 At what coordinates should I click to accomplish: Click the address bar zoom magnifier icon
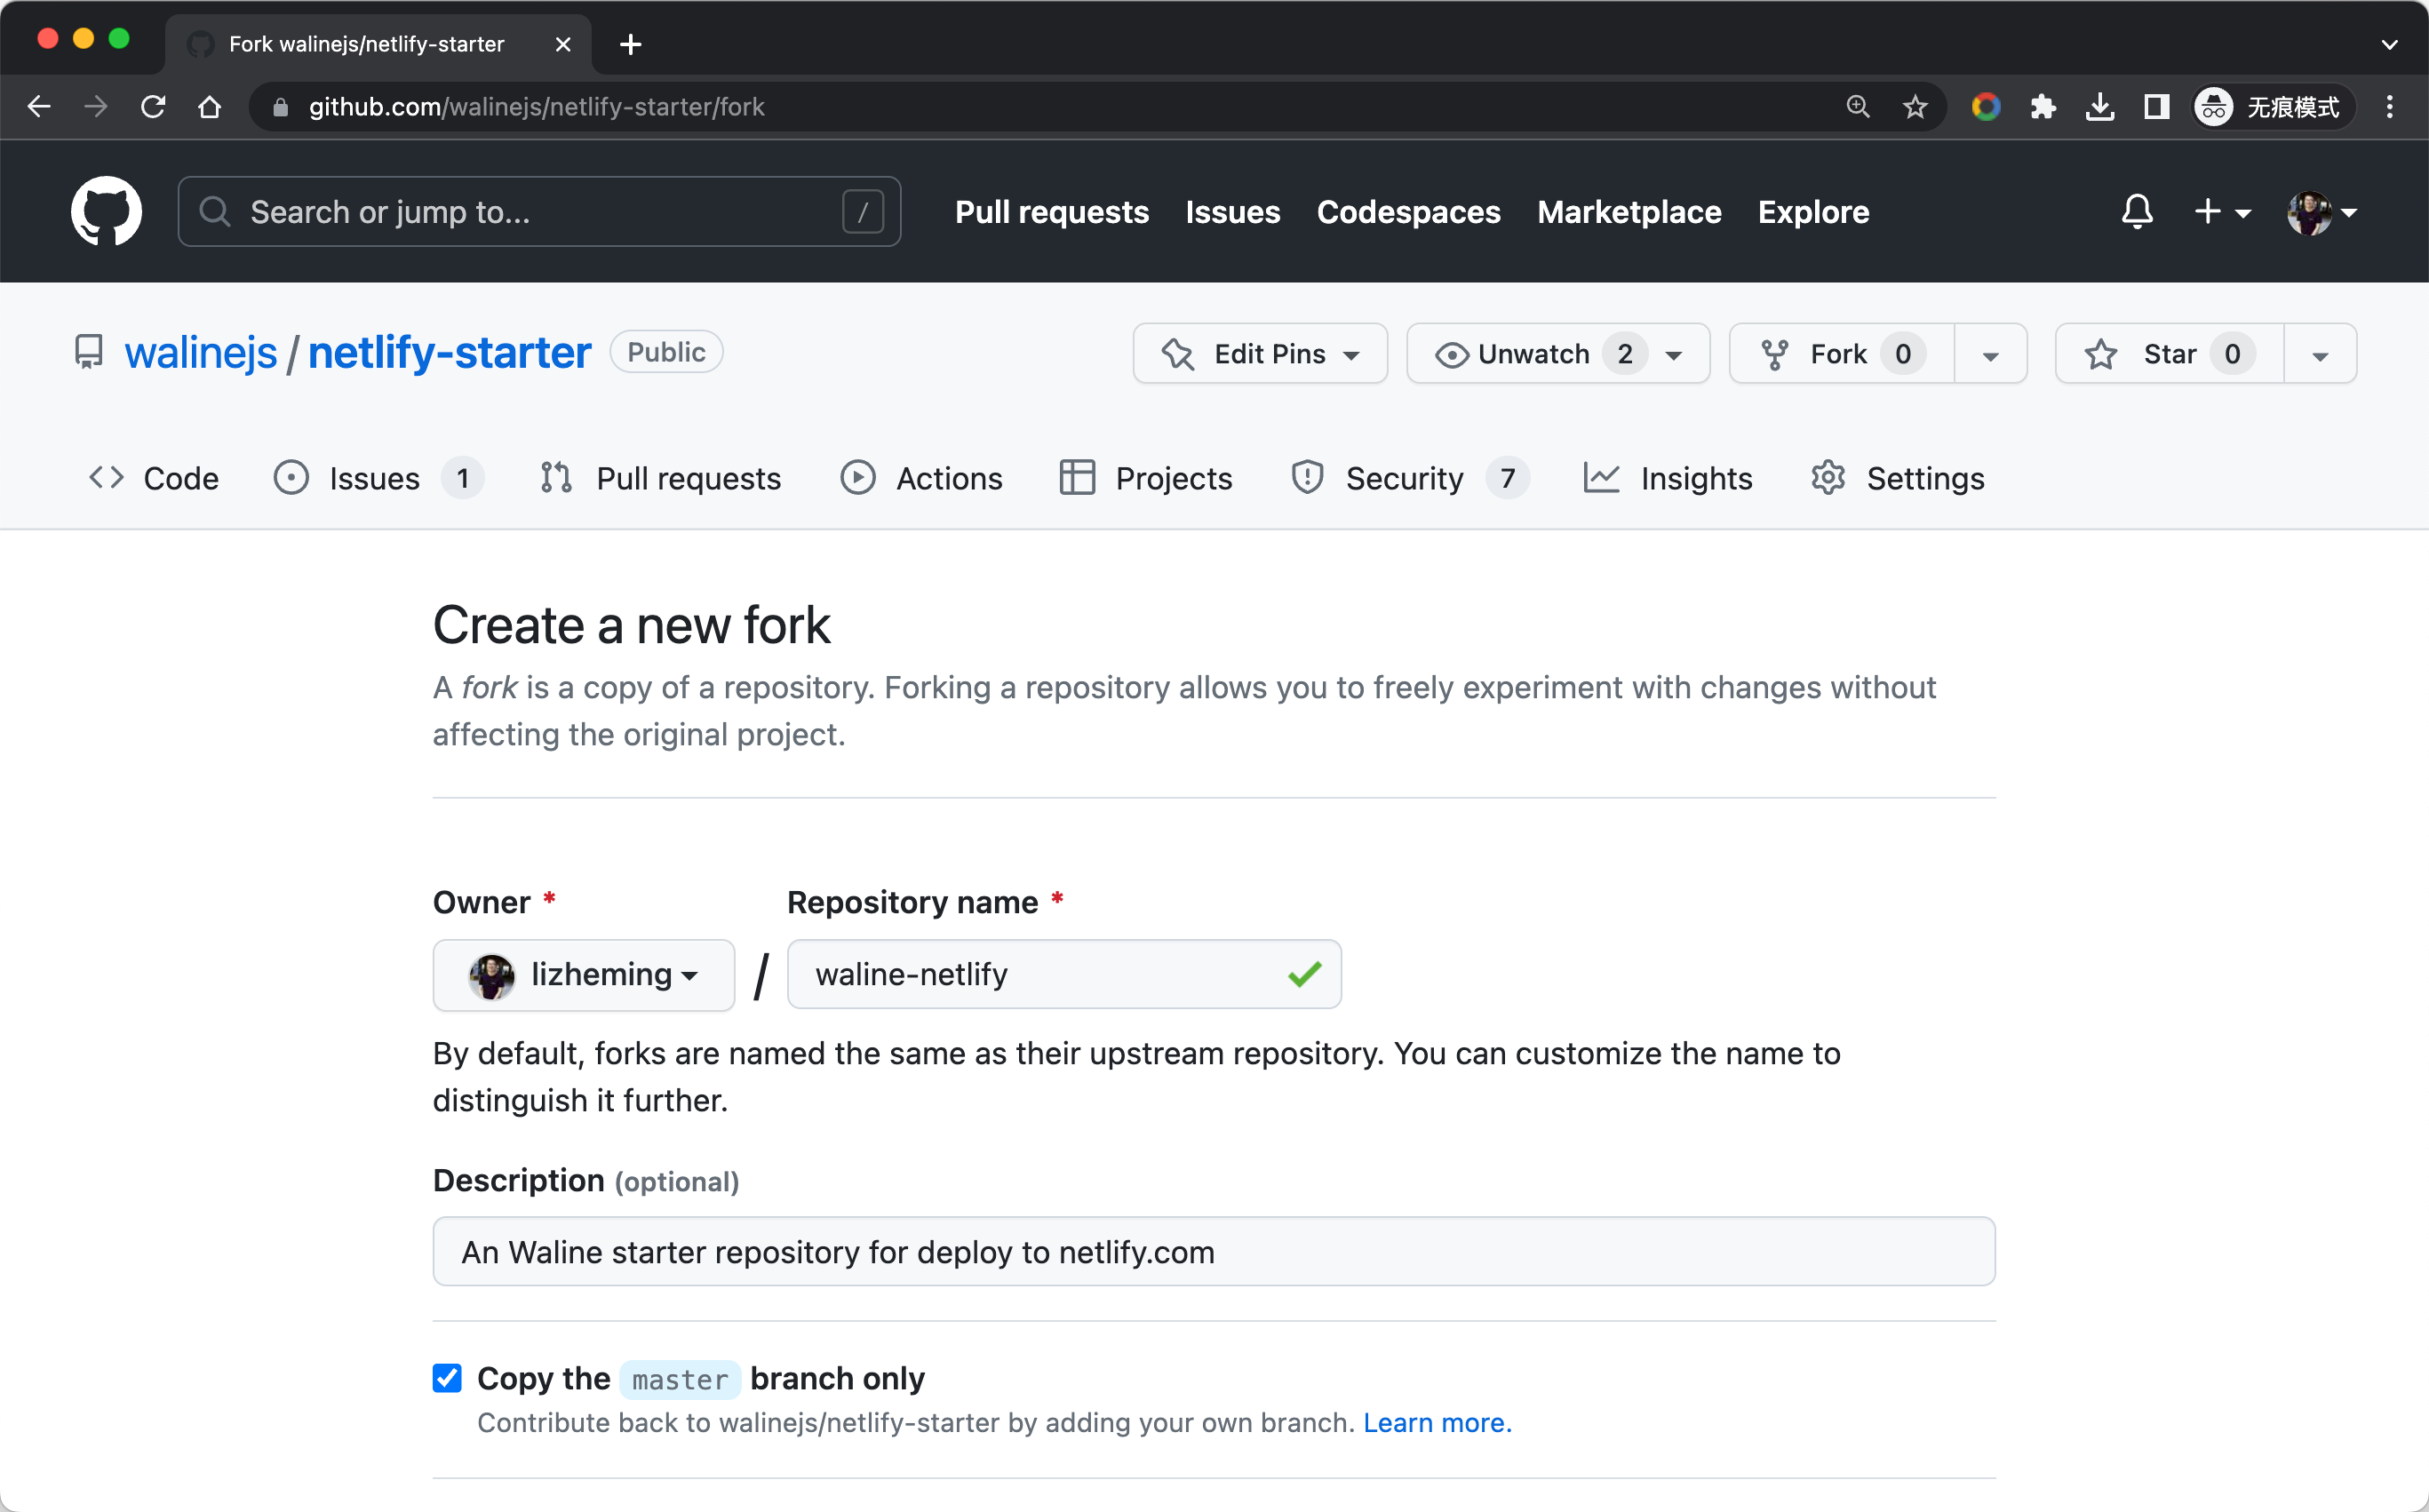click(x=1857, y=107)
